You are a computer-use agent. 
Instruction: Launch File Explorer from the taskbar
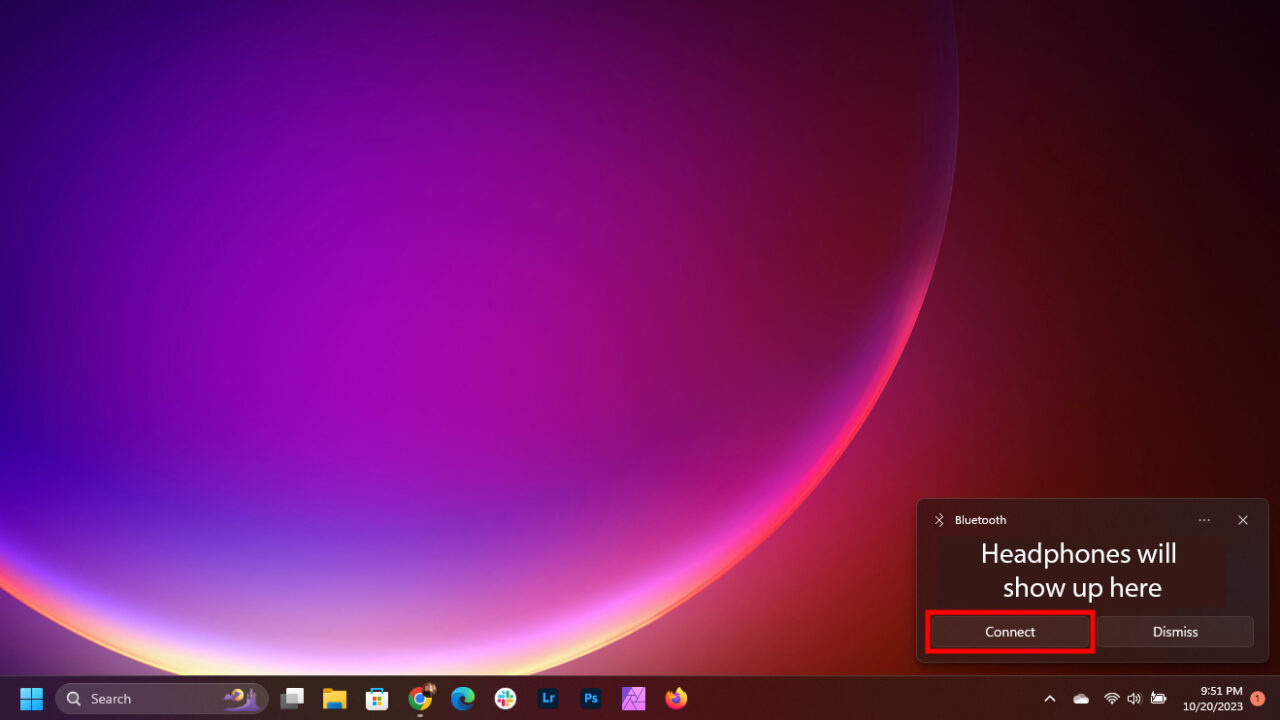tap(334, 698)
